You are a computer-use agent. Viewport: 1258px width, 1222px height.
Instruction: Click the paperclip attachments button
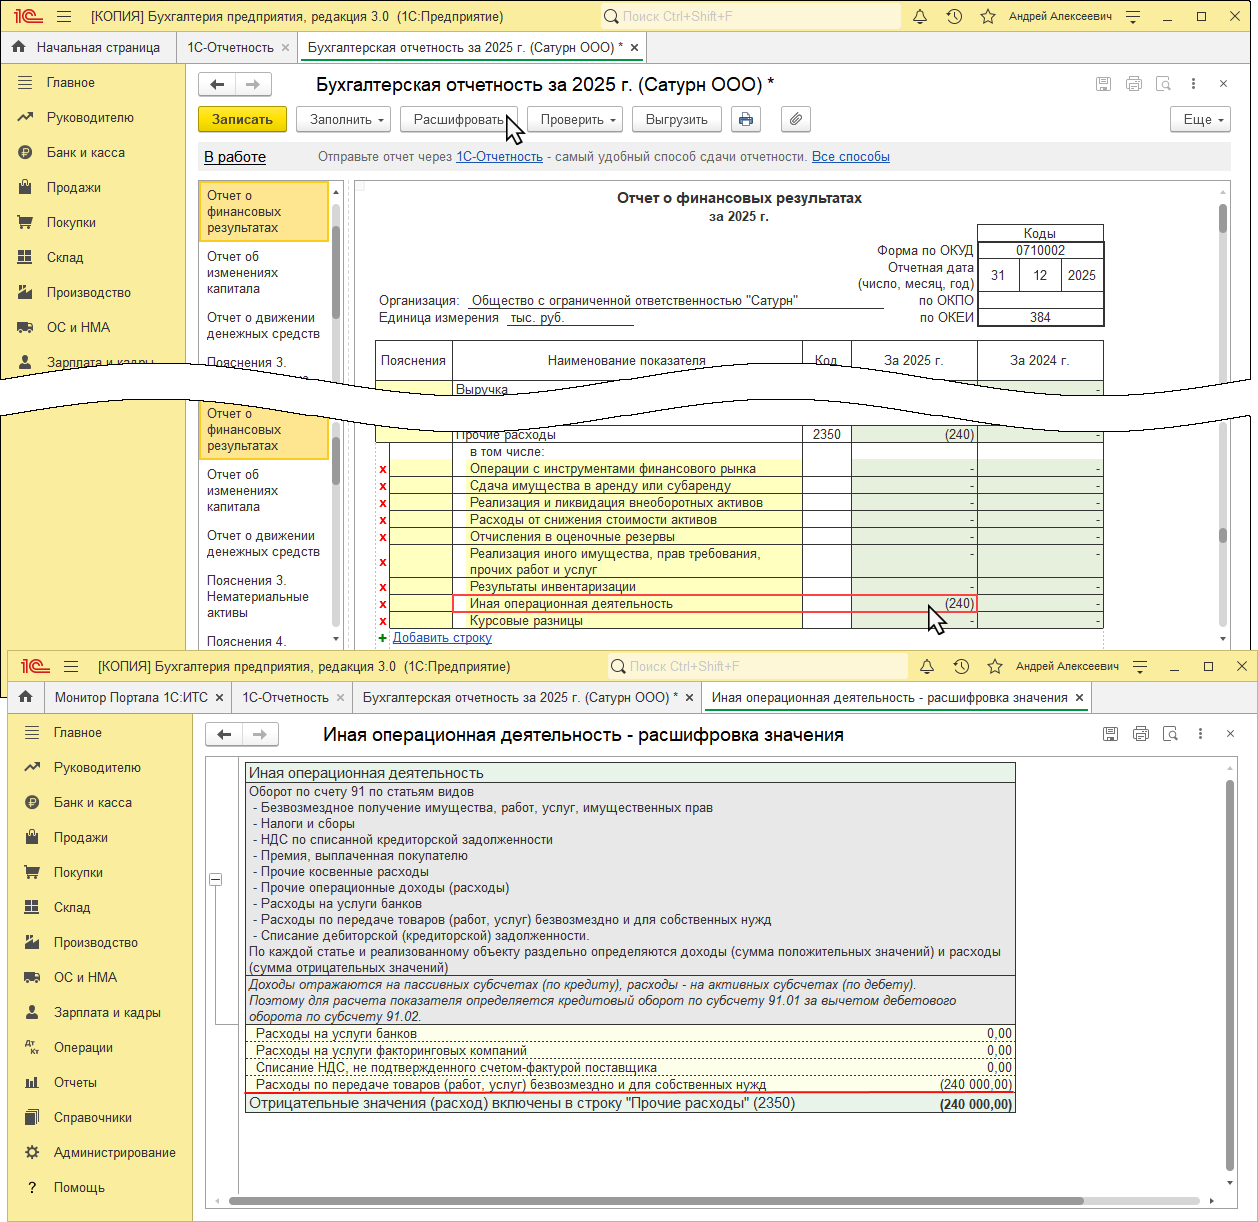[796, 119]
